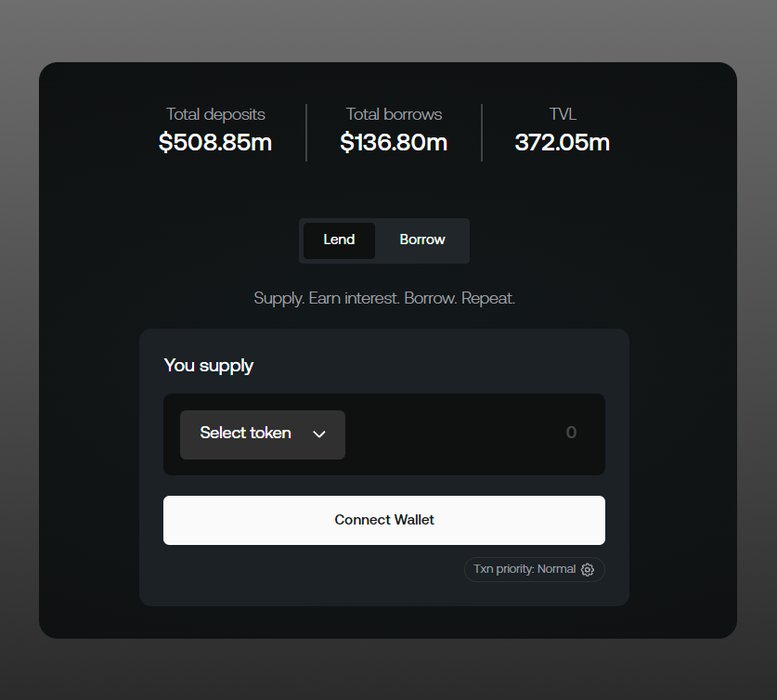Click the 372.05m TVL value
The height and width of the screenshot is (700, 777).
pyautogui.click(x=562, y=142)
